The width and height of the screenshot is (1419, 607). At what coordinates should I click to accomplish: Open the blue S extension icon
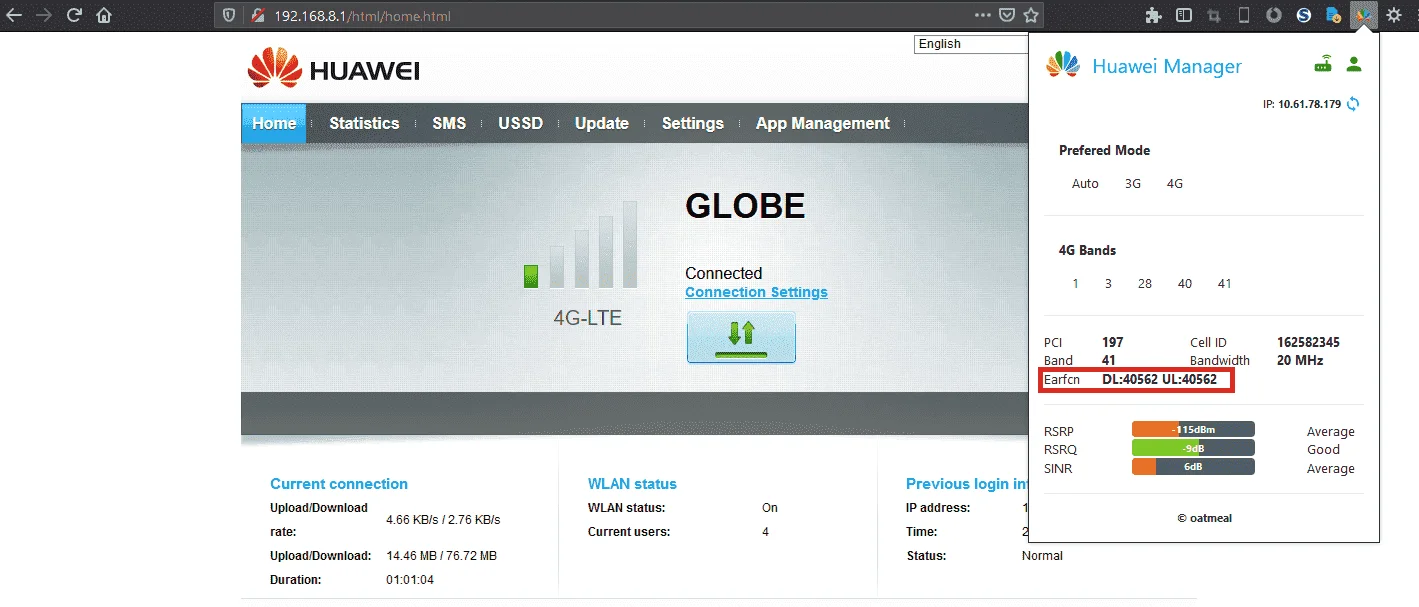pyautogui.click(x=1304, y=15)
